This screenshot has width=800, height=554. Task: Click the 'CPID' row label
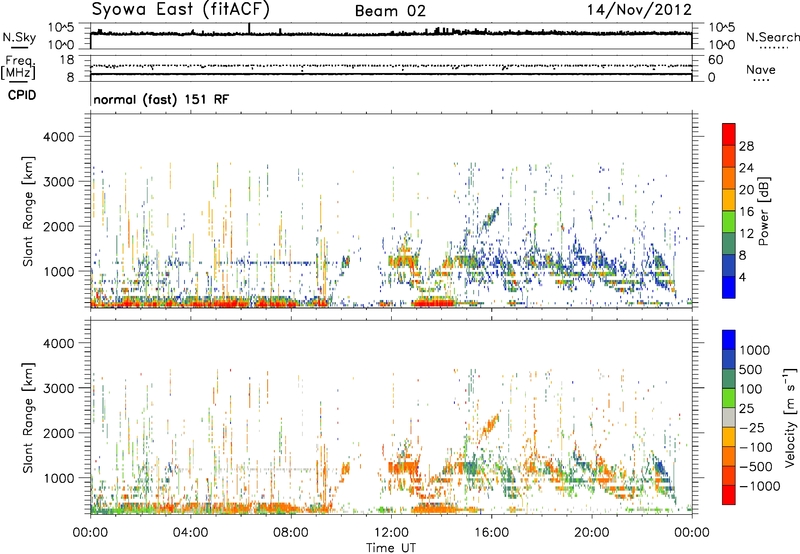point(22,95)
